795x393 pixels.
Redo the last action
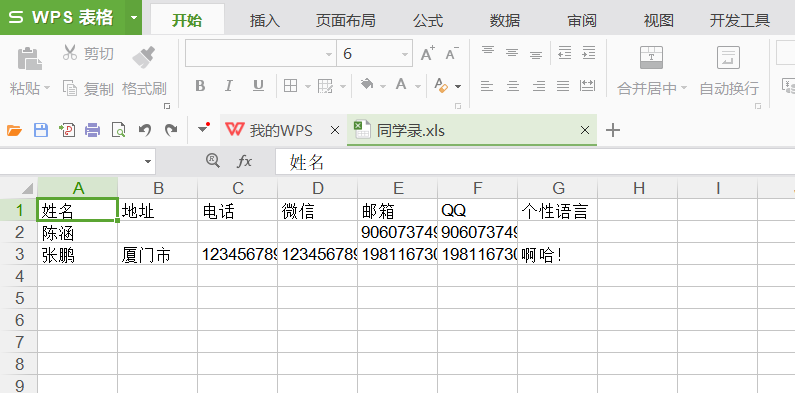[171, 131]
